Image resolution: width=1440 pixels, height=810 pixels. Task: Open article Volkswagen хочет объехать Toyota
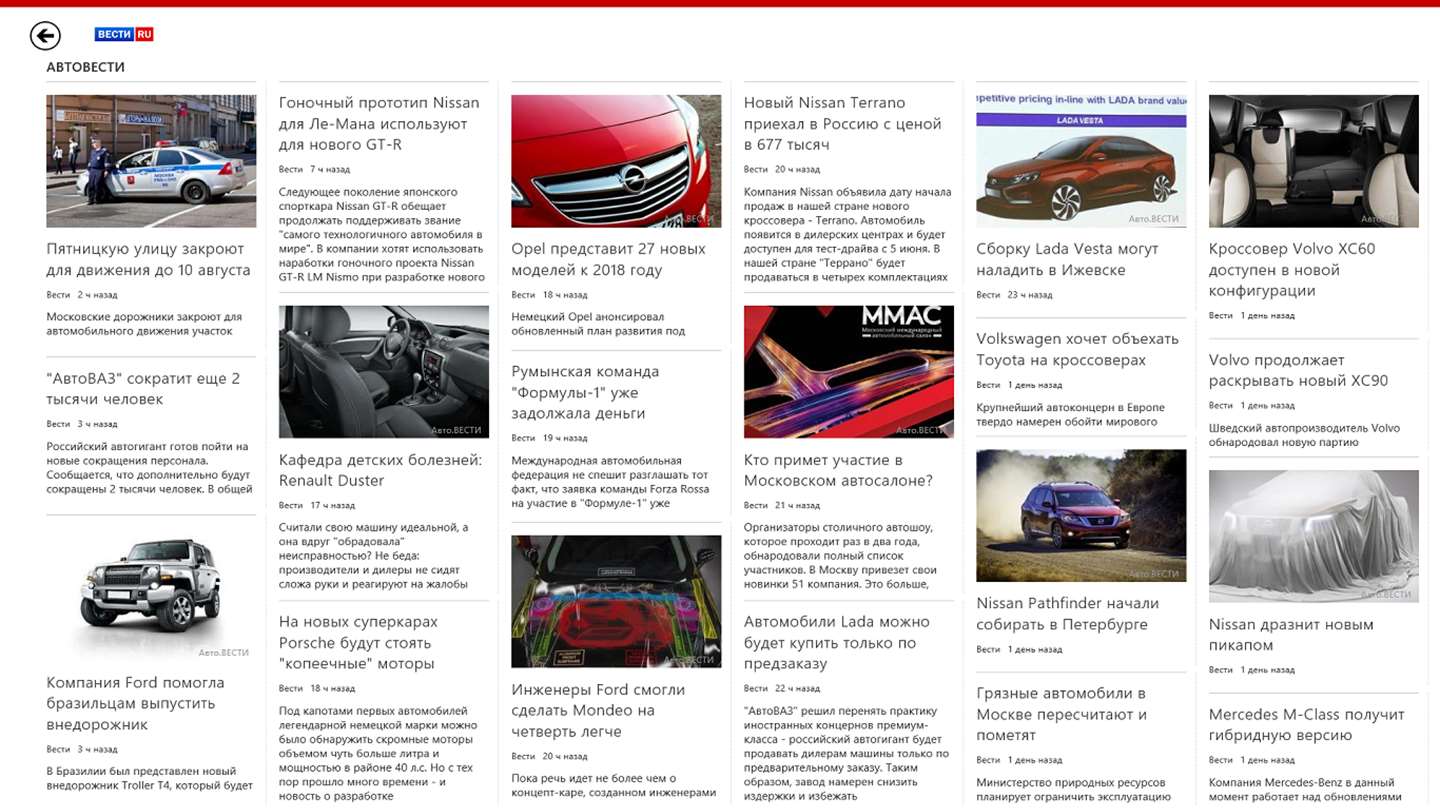(x=1077, y=349)
